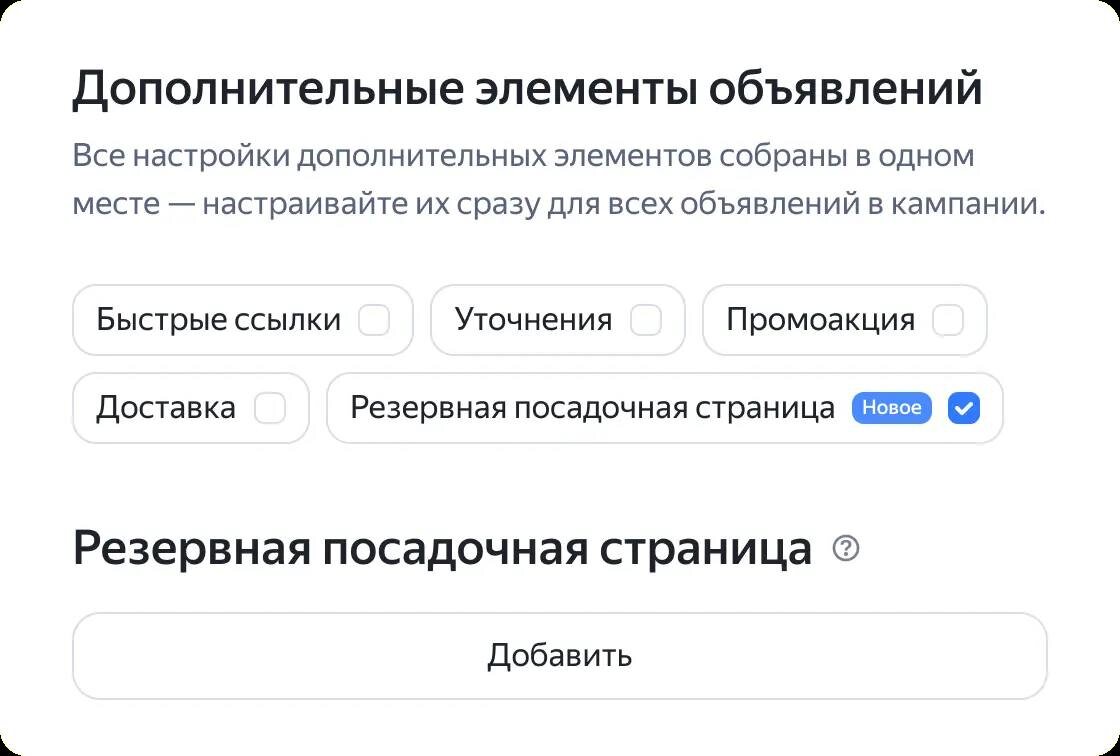Click the word объявлений in the title

[x=845, y=88]
